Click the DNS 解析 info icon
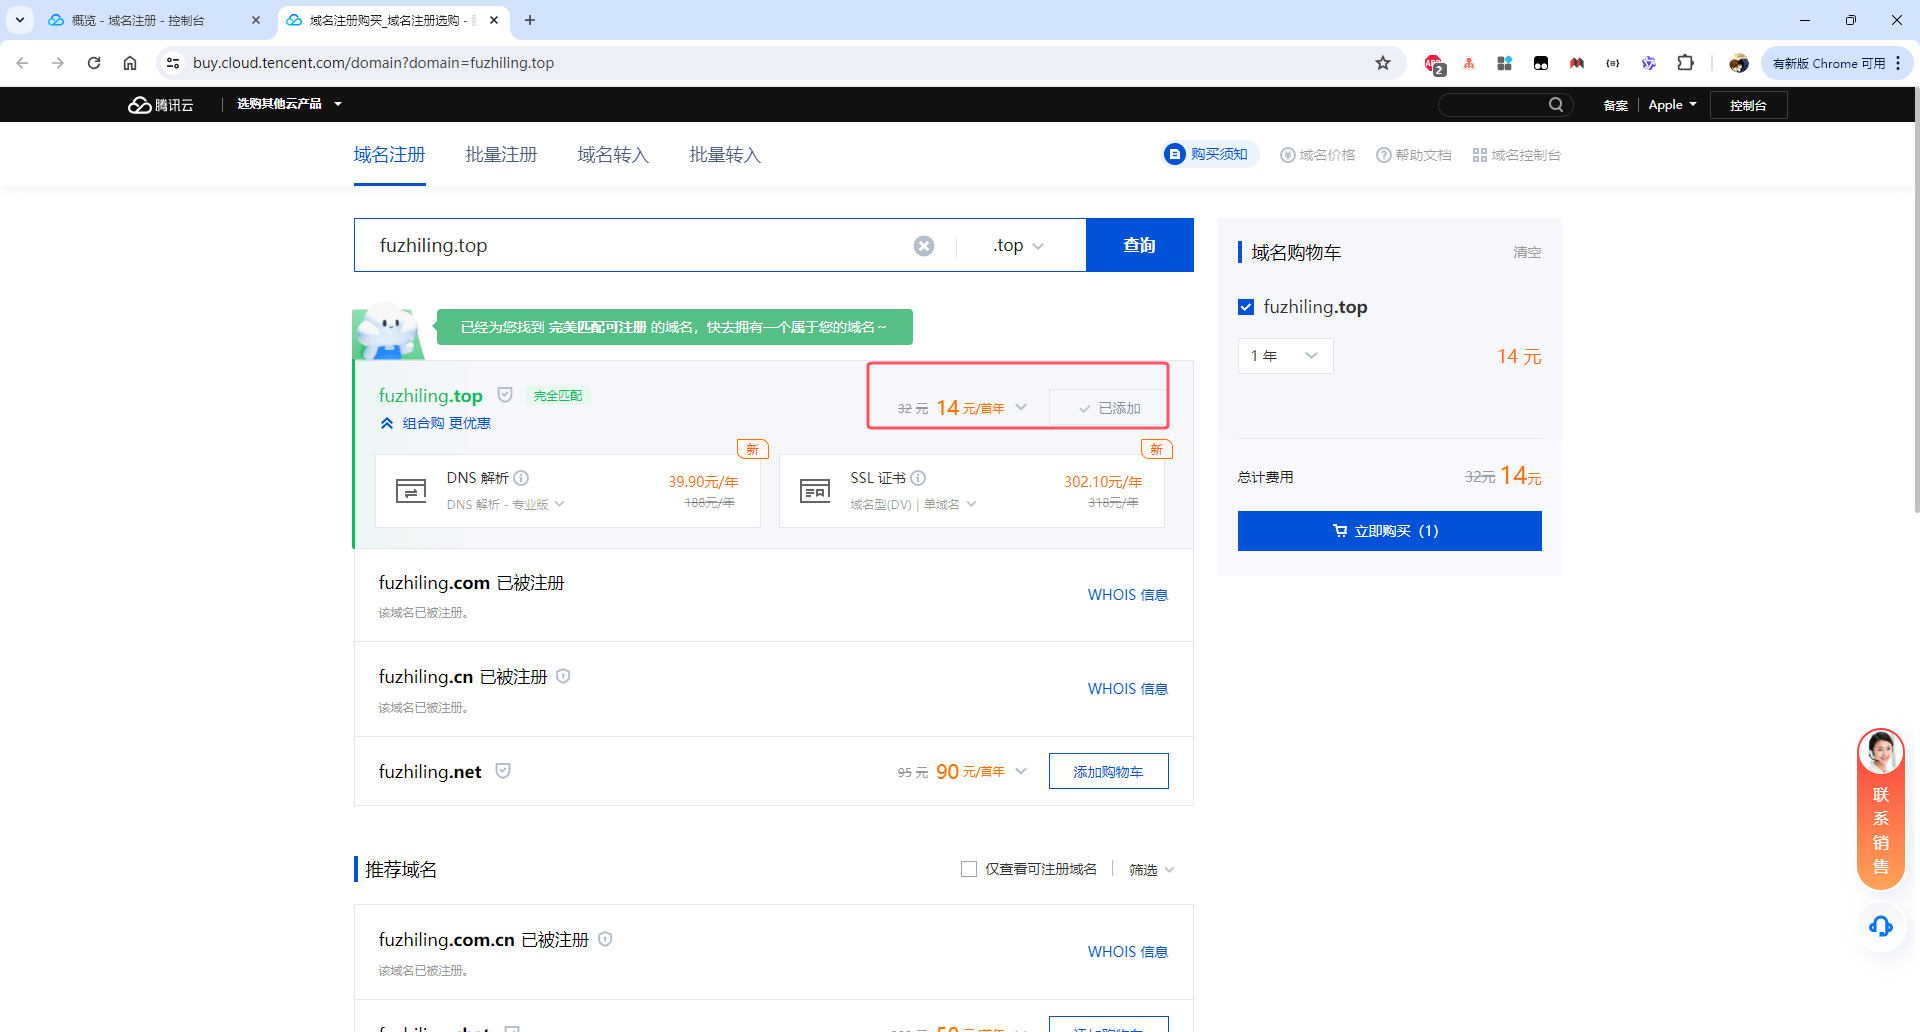This screenshot has height=1032, width=1920. 522,478
